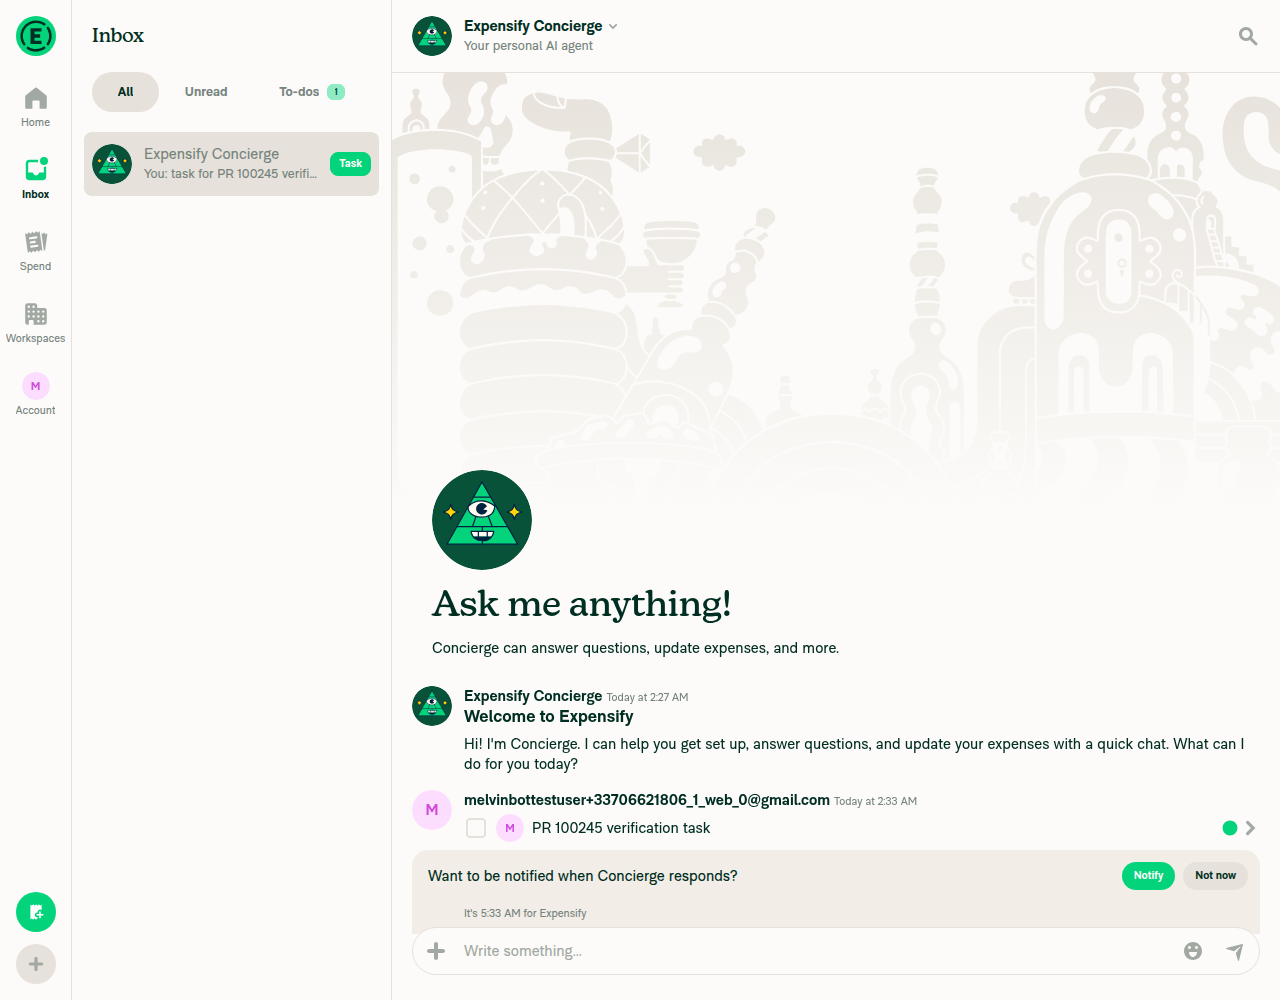The height and width of the screenshot is (1000, 1280).
Task: Open the Spend section
Action: coord(35,251)
